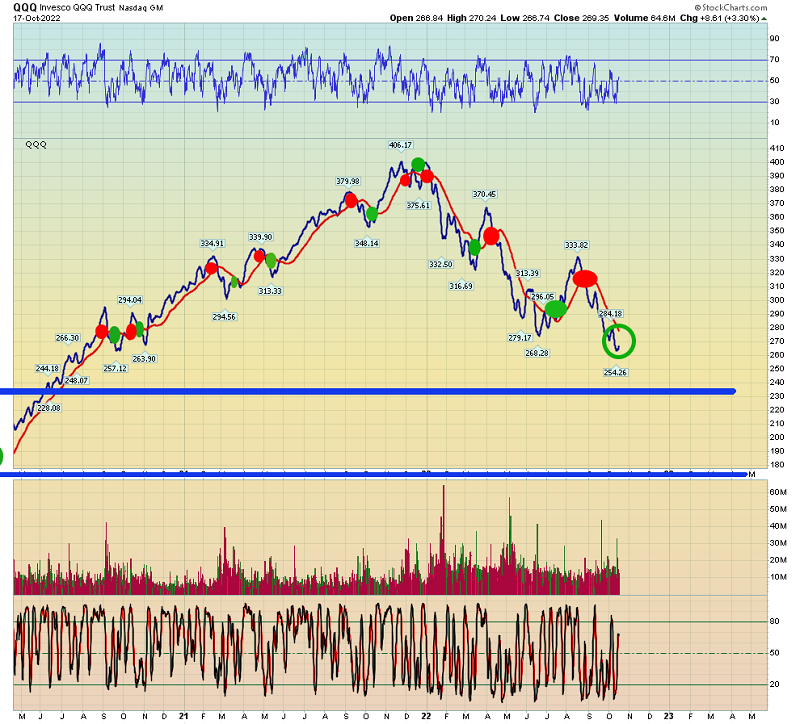Click the 60M tick on the volume axis
Viewport: 800px width, 724px height.
click(x=778, y=492)
